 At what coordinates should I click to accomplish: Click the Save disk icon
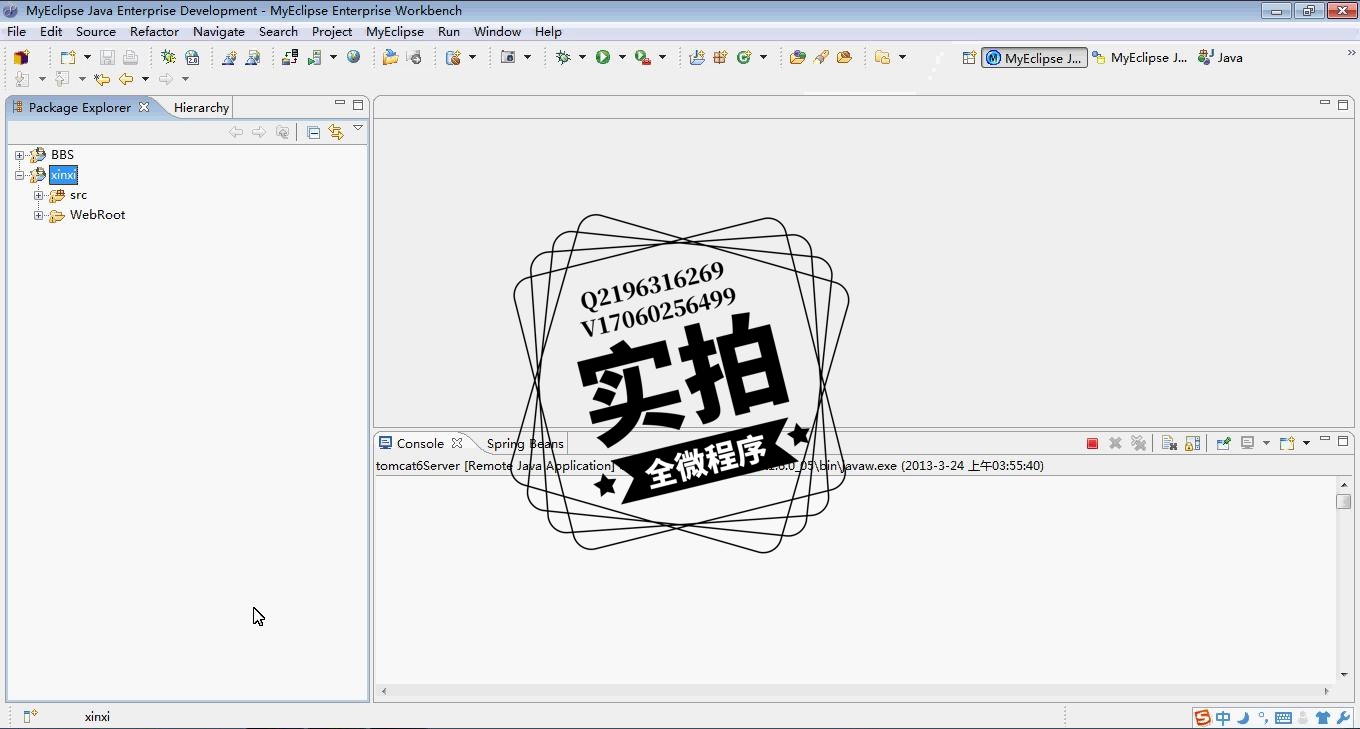click(107, 58)
